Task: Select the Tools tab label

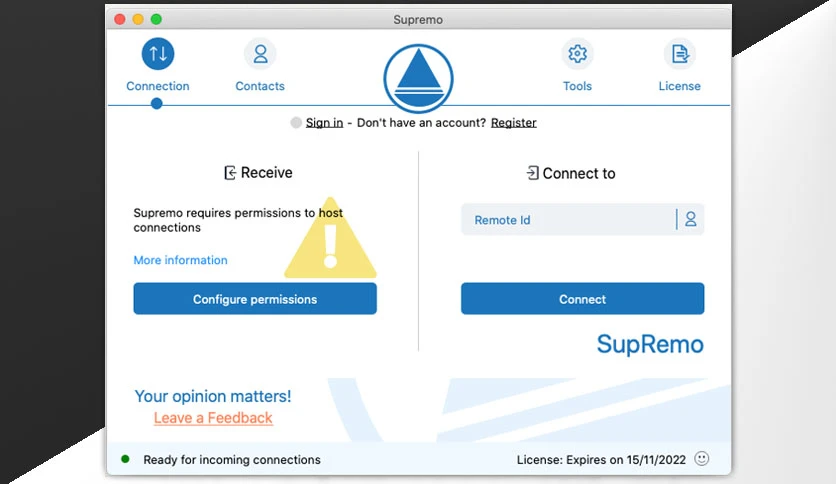Action: coord(577,86)
